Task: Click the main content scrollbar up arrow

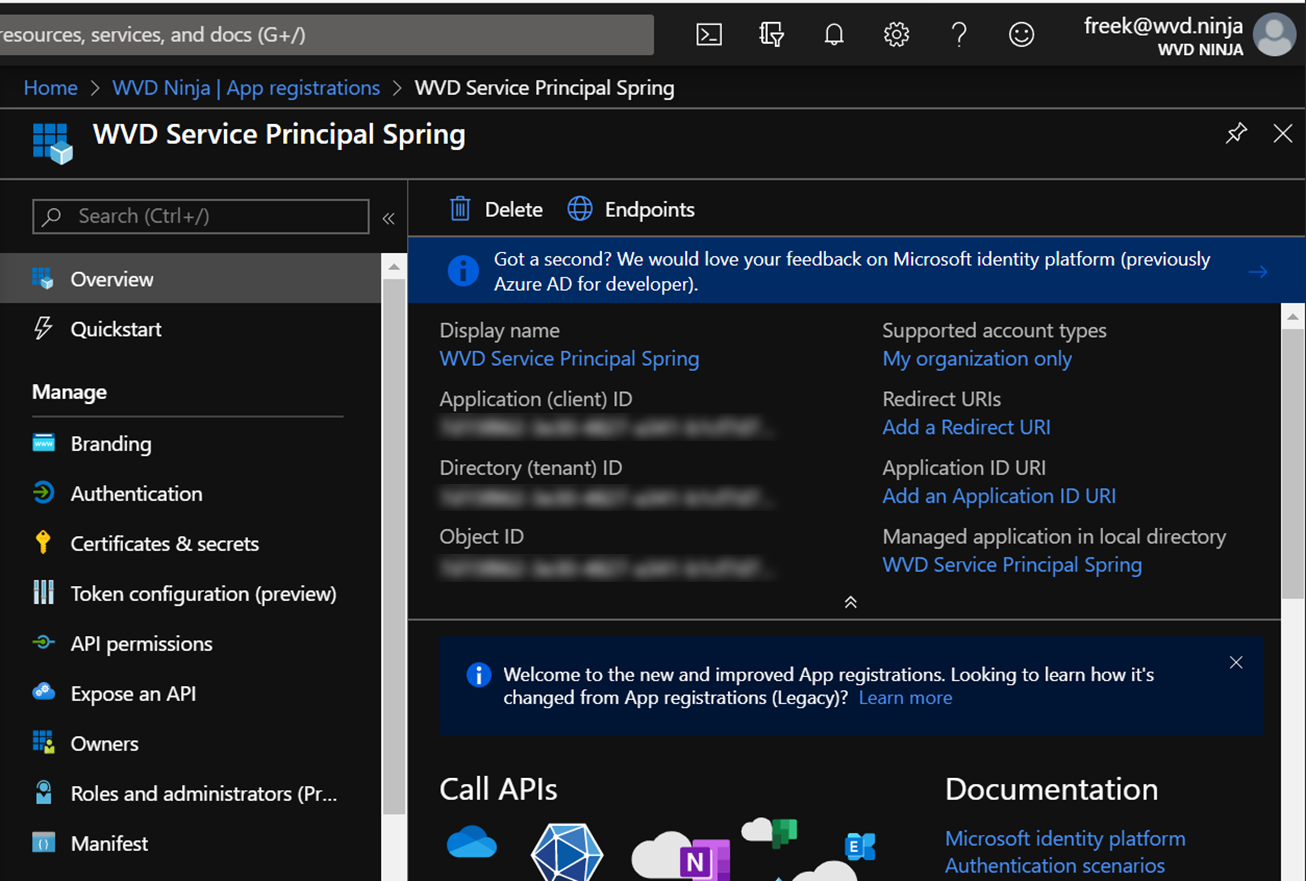Action: (1293, 317)
